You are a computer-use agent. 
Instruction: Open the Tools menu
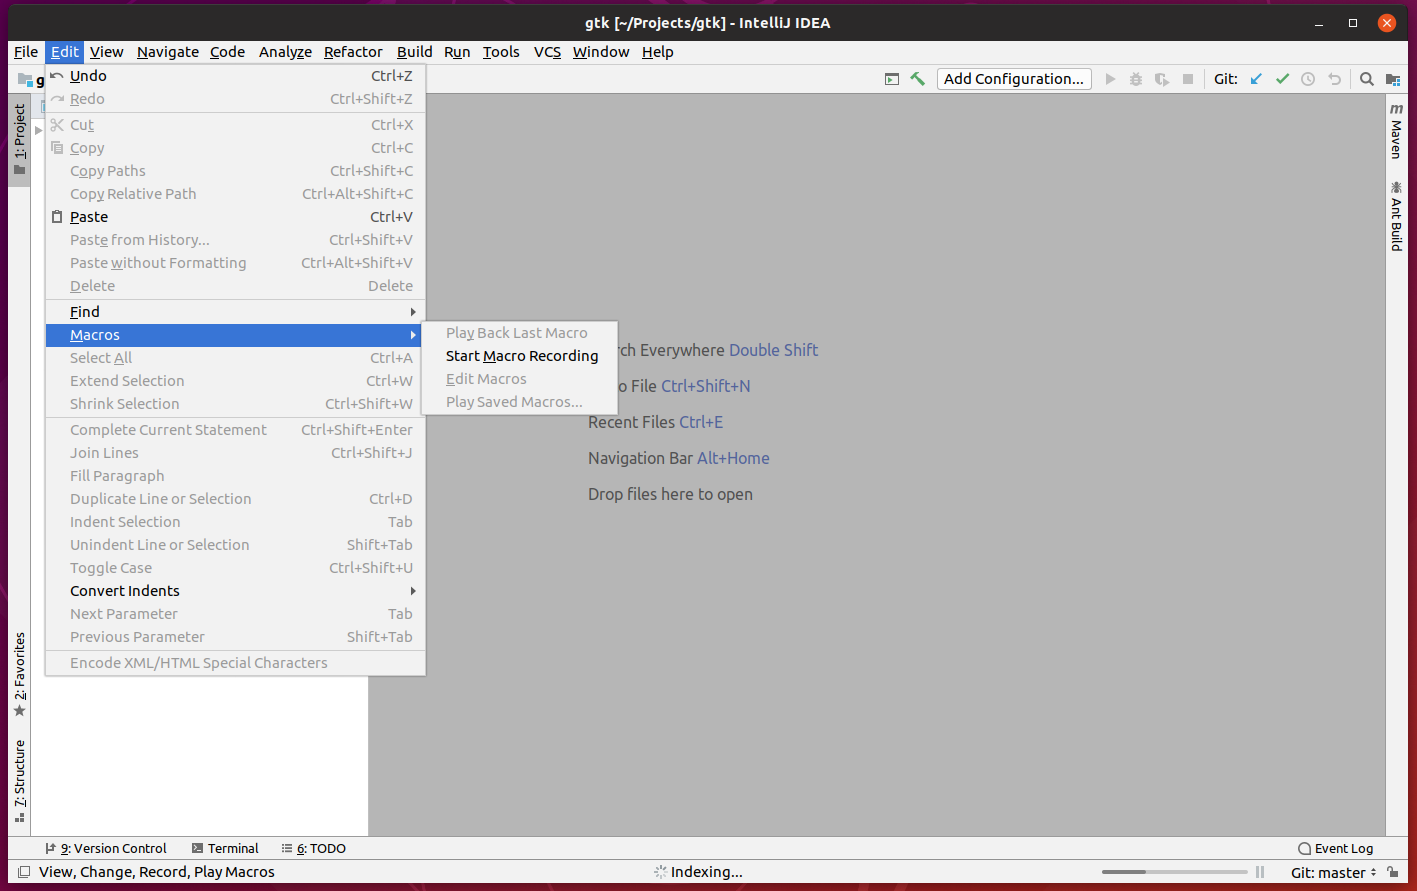[x=501, y=52]
